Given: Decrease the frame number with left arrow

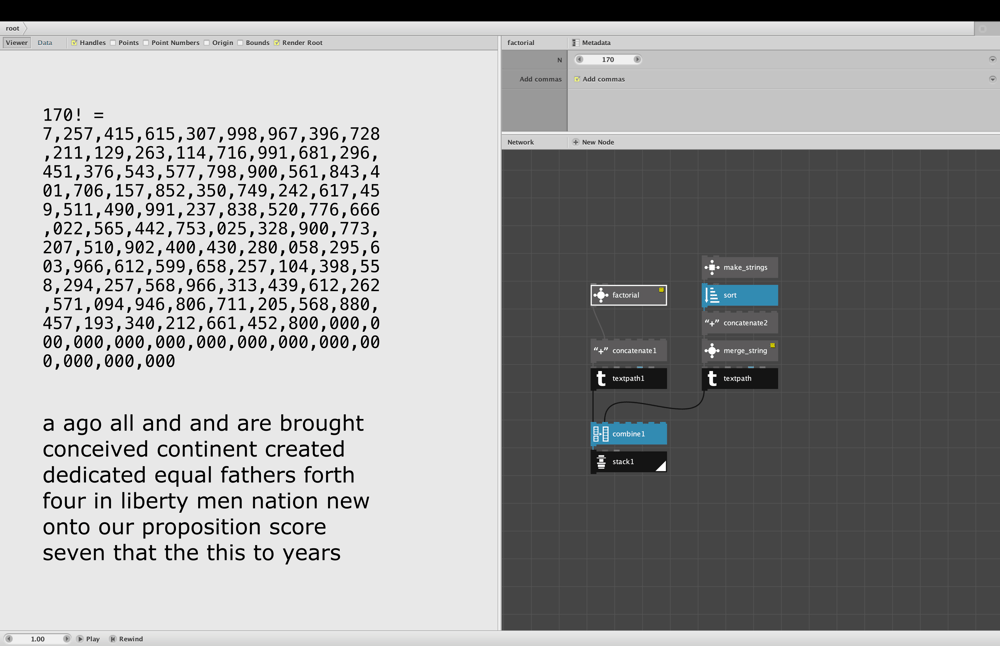Looking at the screenshot, I should point(8,639).
